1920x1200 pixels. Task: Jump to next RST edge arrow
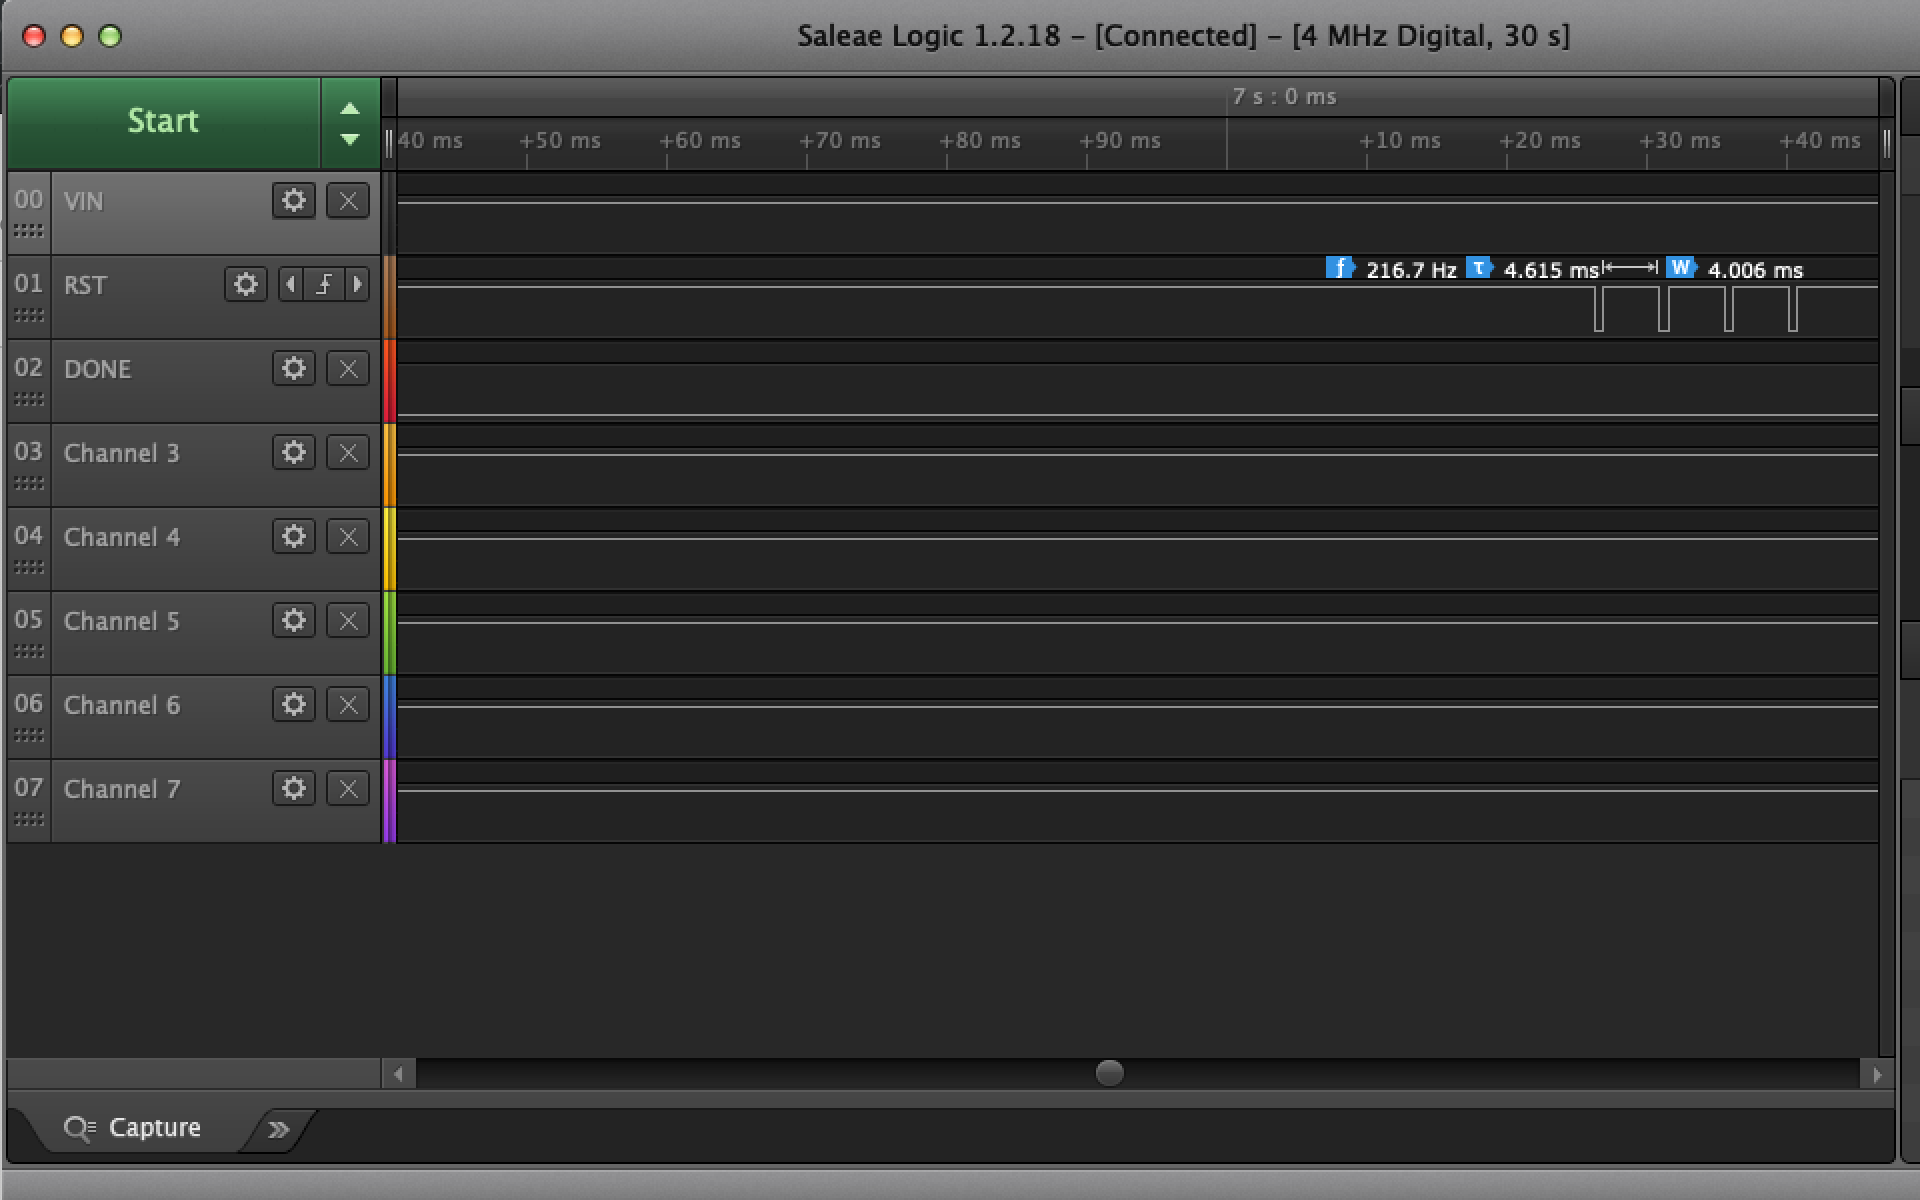point(357,285)
